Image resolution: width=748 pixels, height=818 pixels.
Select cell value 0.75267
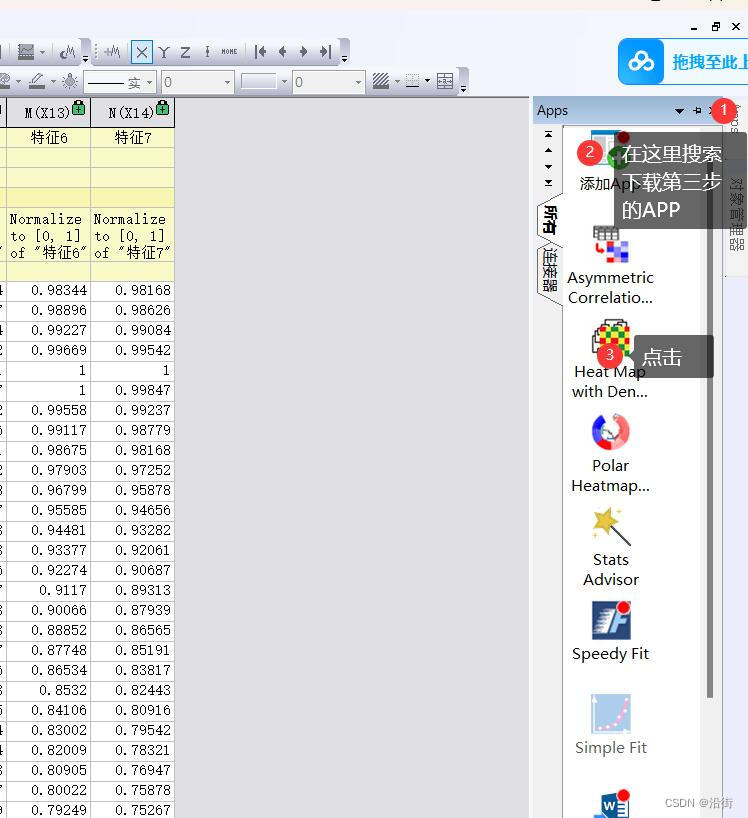point(132,810)
